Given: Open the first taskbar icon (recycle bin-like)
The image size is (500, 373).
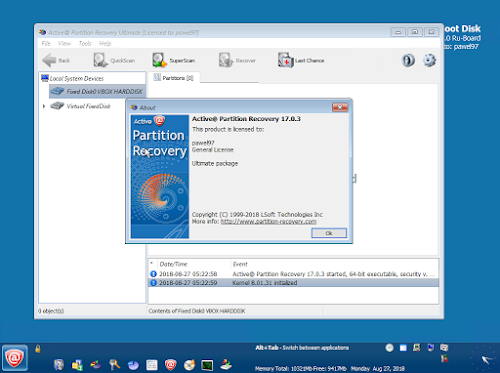Looking at the screenshot, I should [x=59, y=365].
